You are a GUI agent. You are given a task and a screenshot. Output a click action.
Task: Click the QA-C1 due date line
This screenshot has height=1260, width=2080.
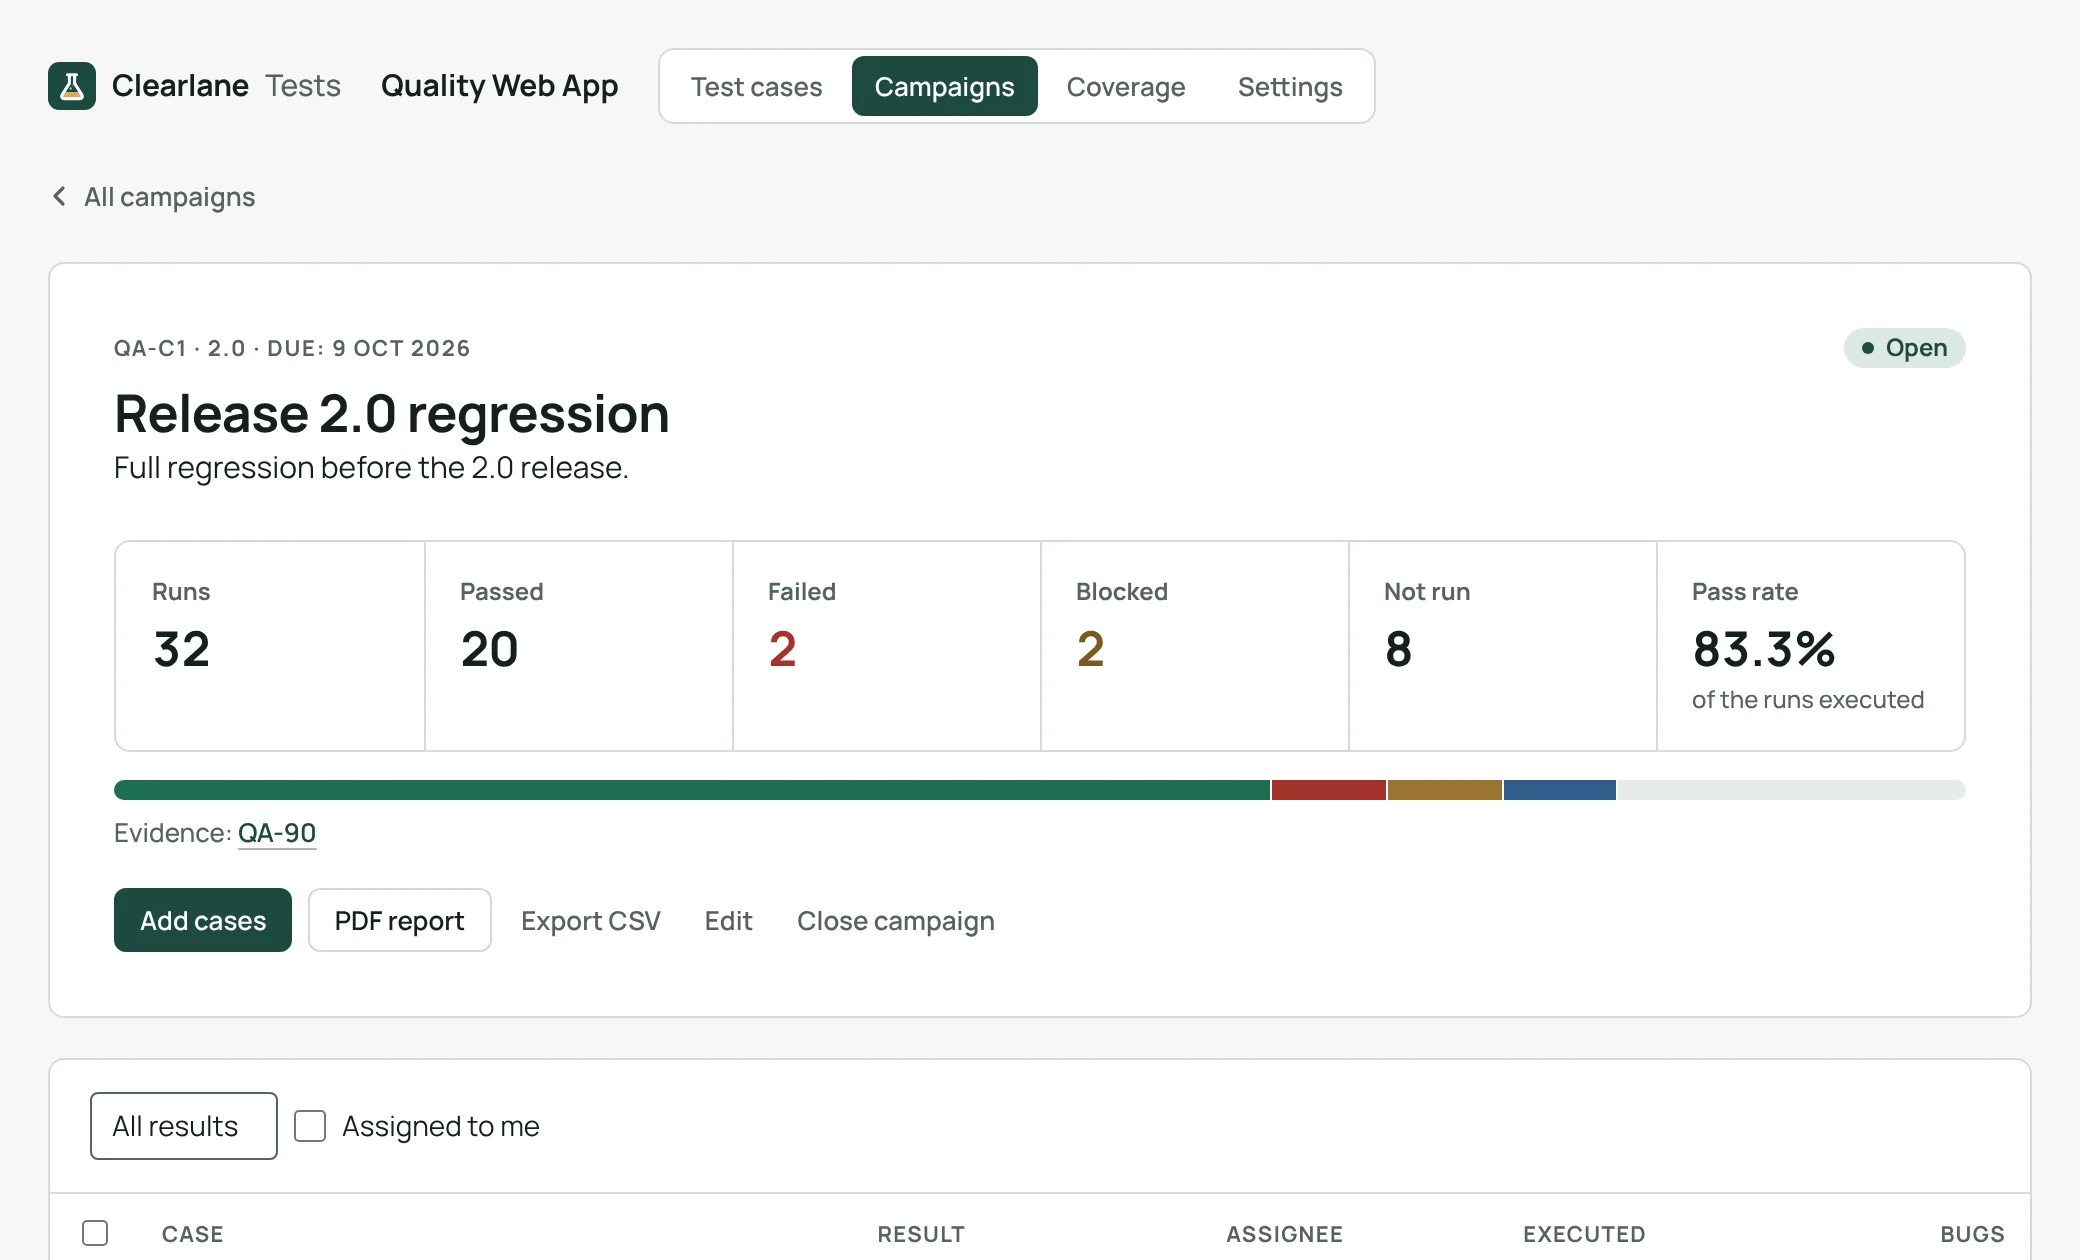[292, 348]
